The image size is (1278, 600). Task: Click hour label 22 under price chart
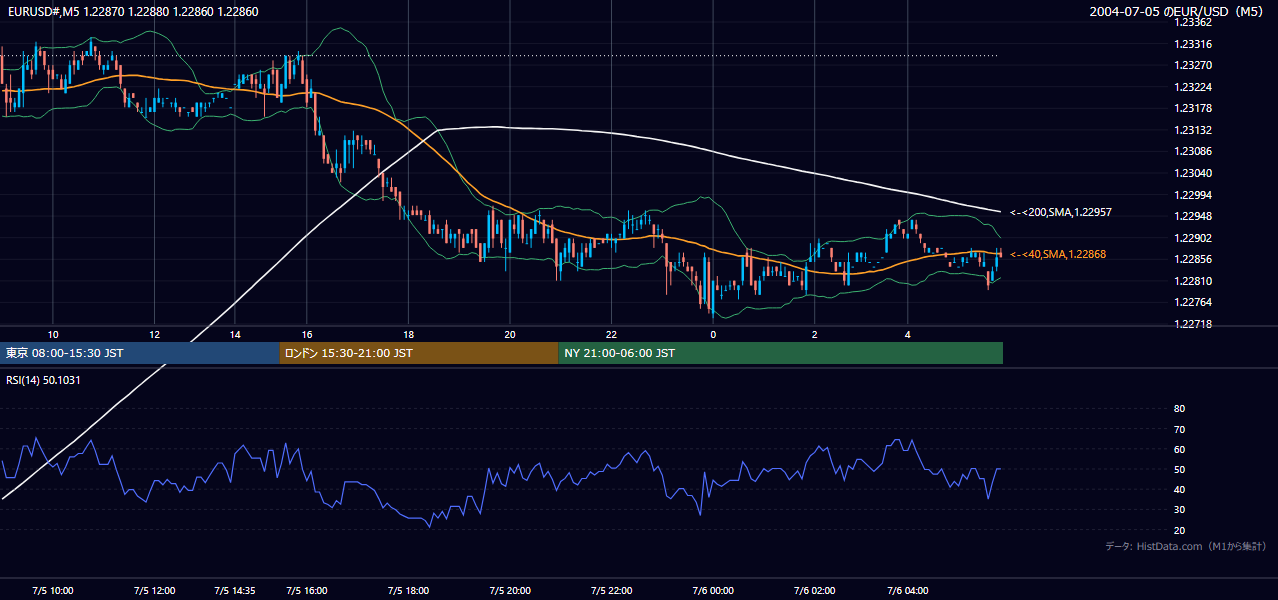point(611,334)
